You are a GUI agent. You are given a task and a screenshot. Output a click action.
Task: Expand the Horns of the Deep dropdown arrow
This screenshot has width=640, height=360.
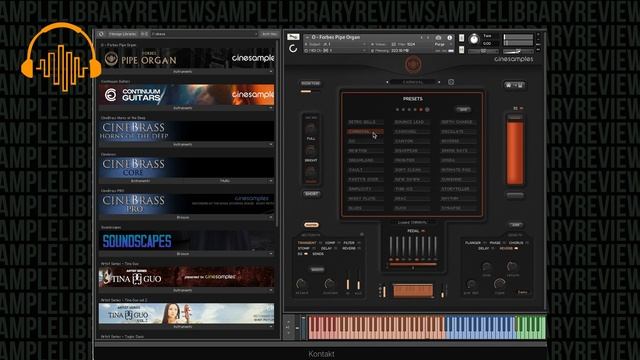[x=271, y=144]
